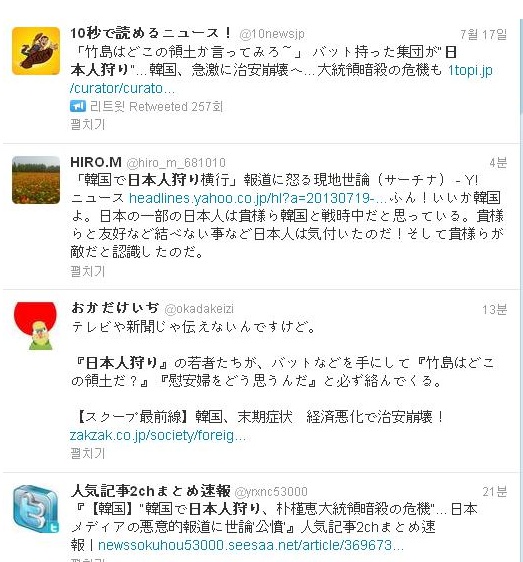The height and width of the screenshot is (562, 523).
Task: Open the @10newsjp username handle
Action: point(272,34)
